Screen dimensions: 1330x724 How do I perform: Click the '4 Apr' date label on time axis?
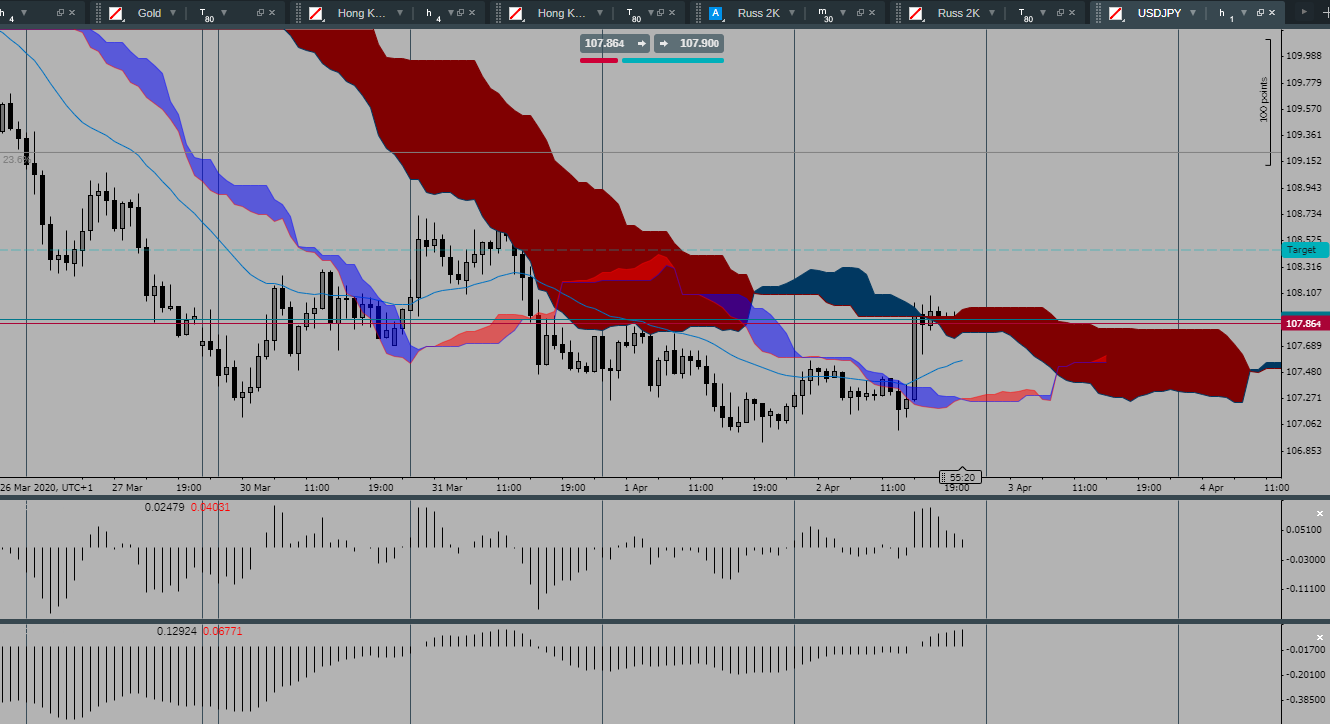coord(1211,488)
